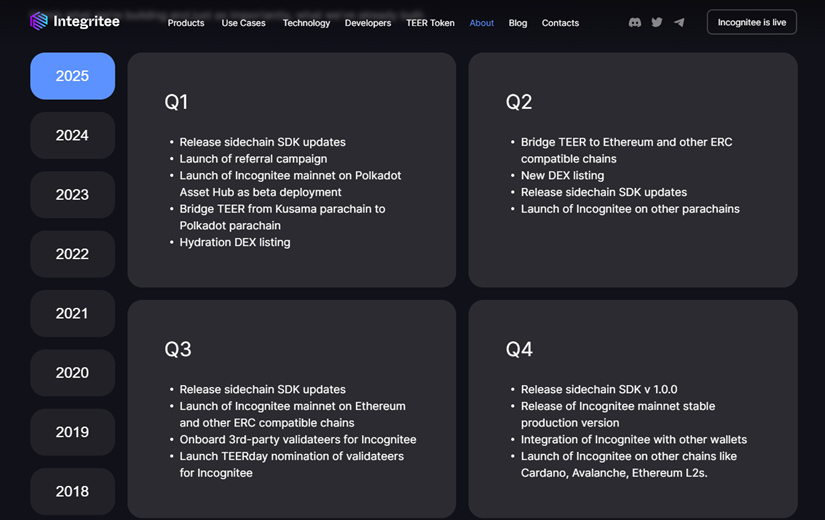Click "Launch of referral campaign" text
The width and height of the screenshot is (825, 520).
(x=253, y=158)
